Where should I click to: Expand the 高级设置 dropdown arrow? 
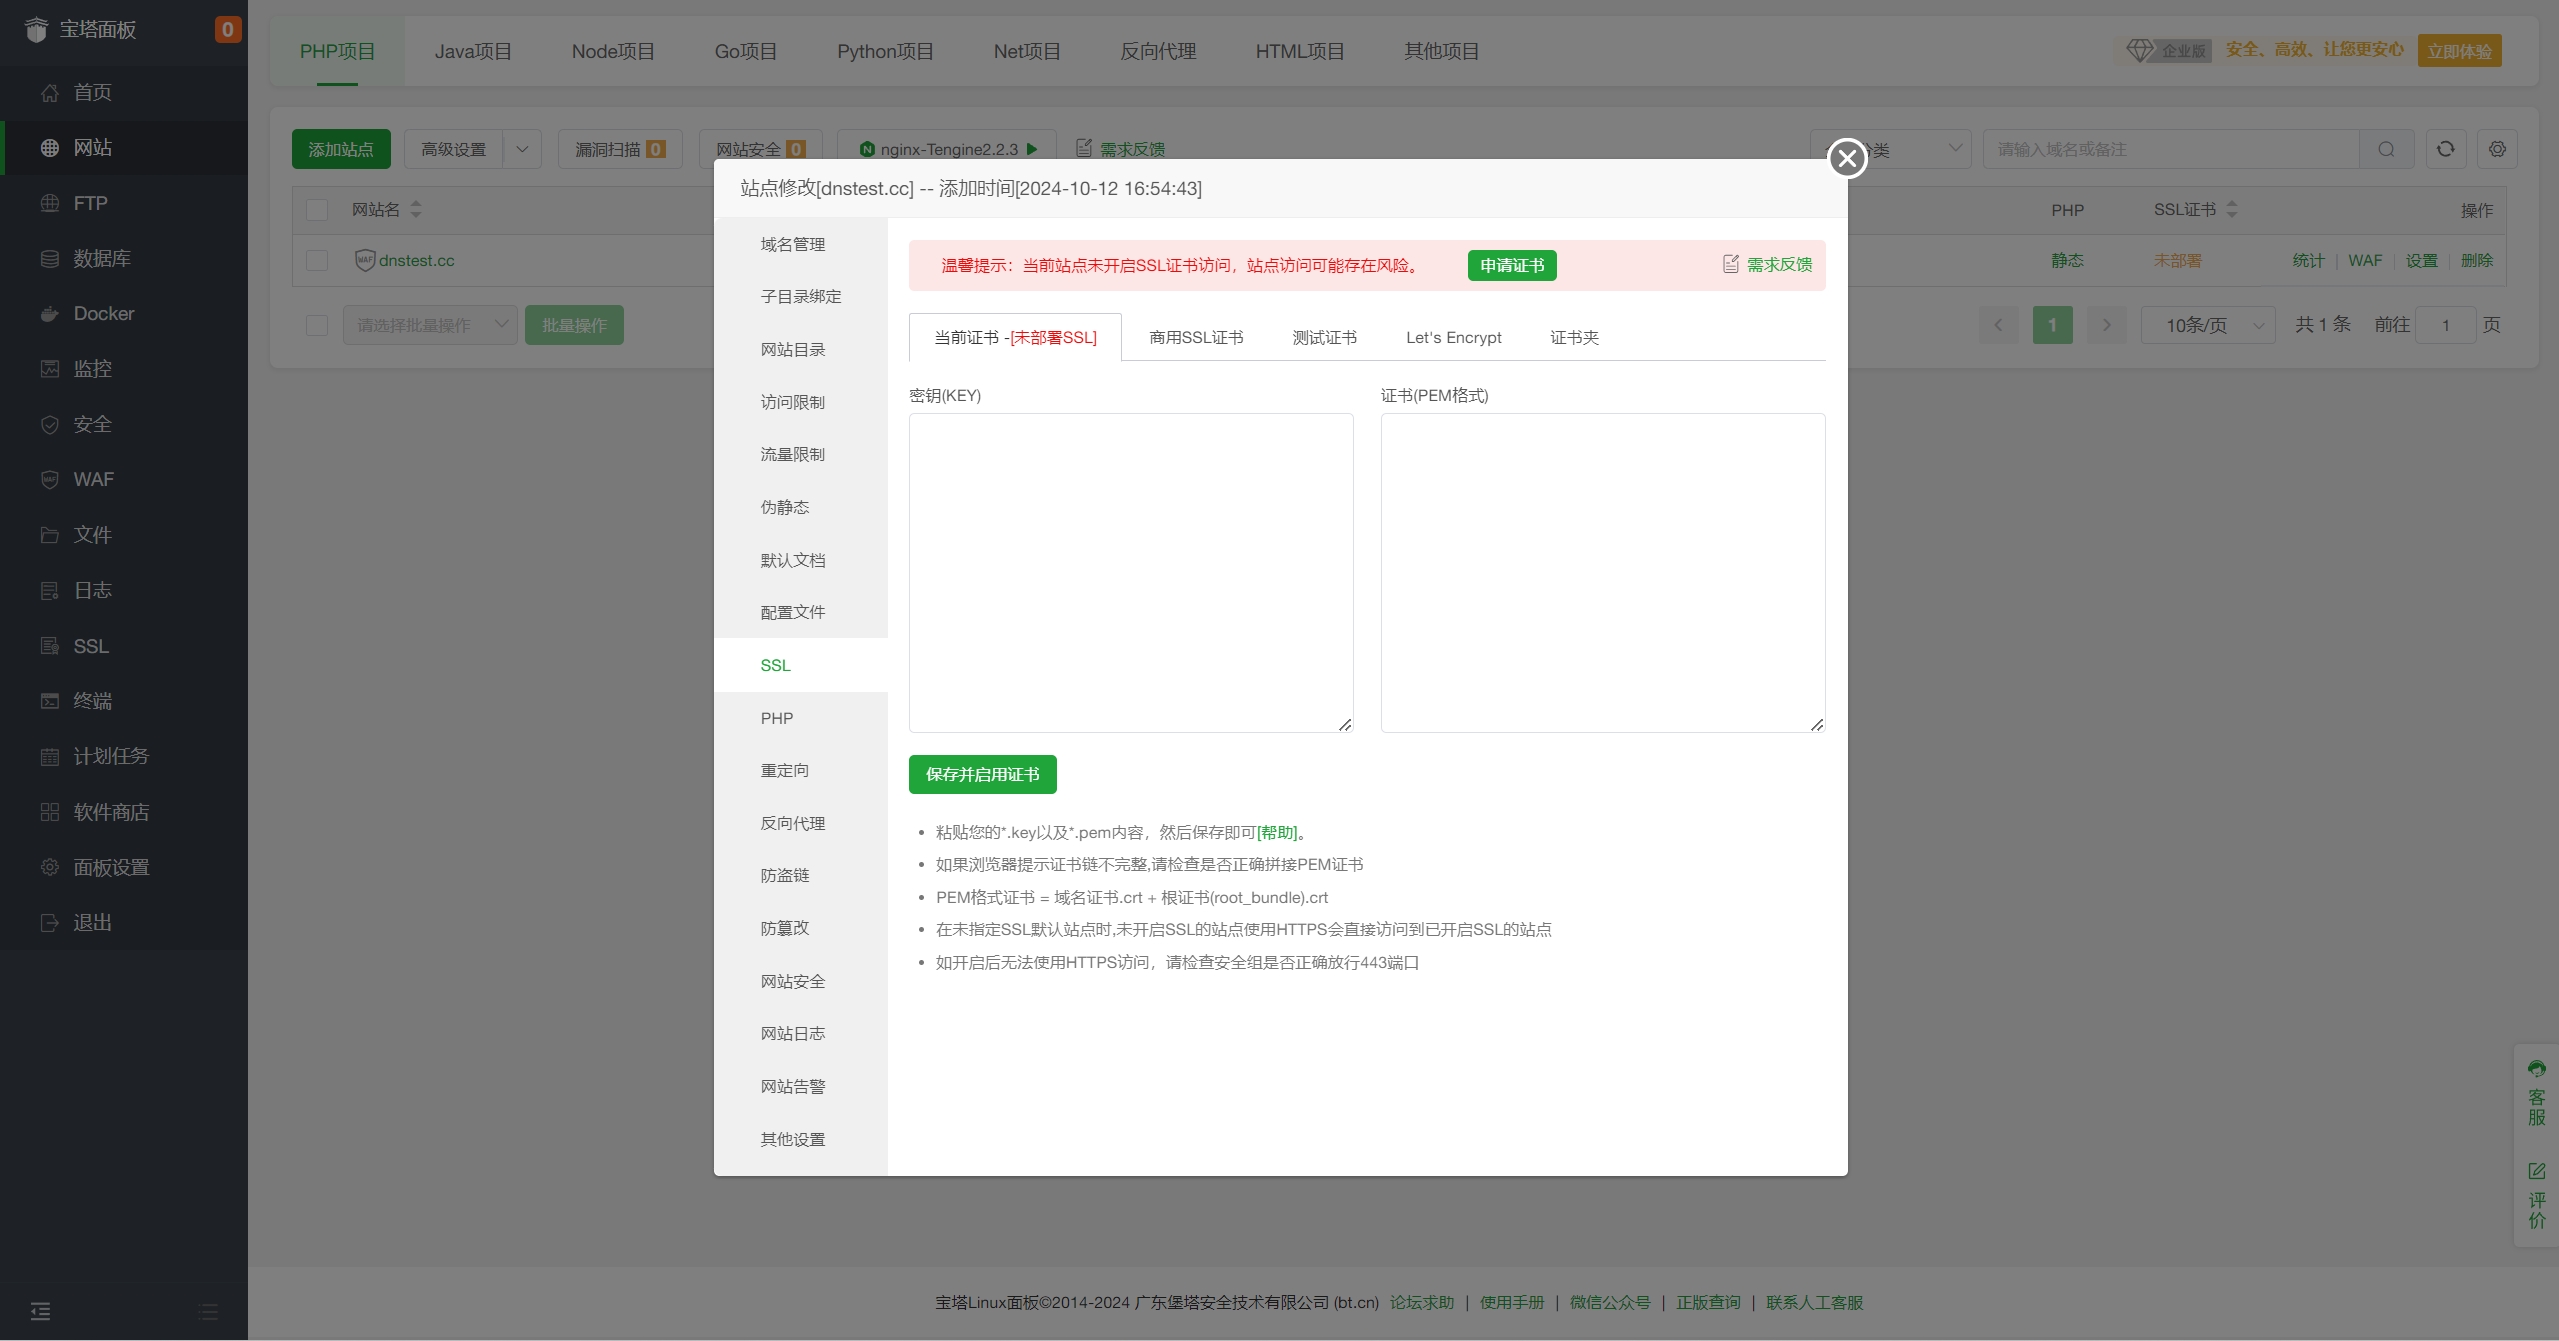(522, 149)
